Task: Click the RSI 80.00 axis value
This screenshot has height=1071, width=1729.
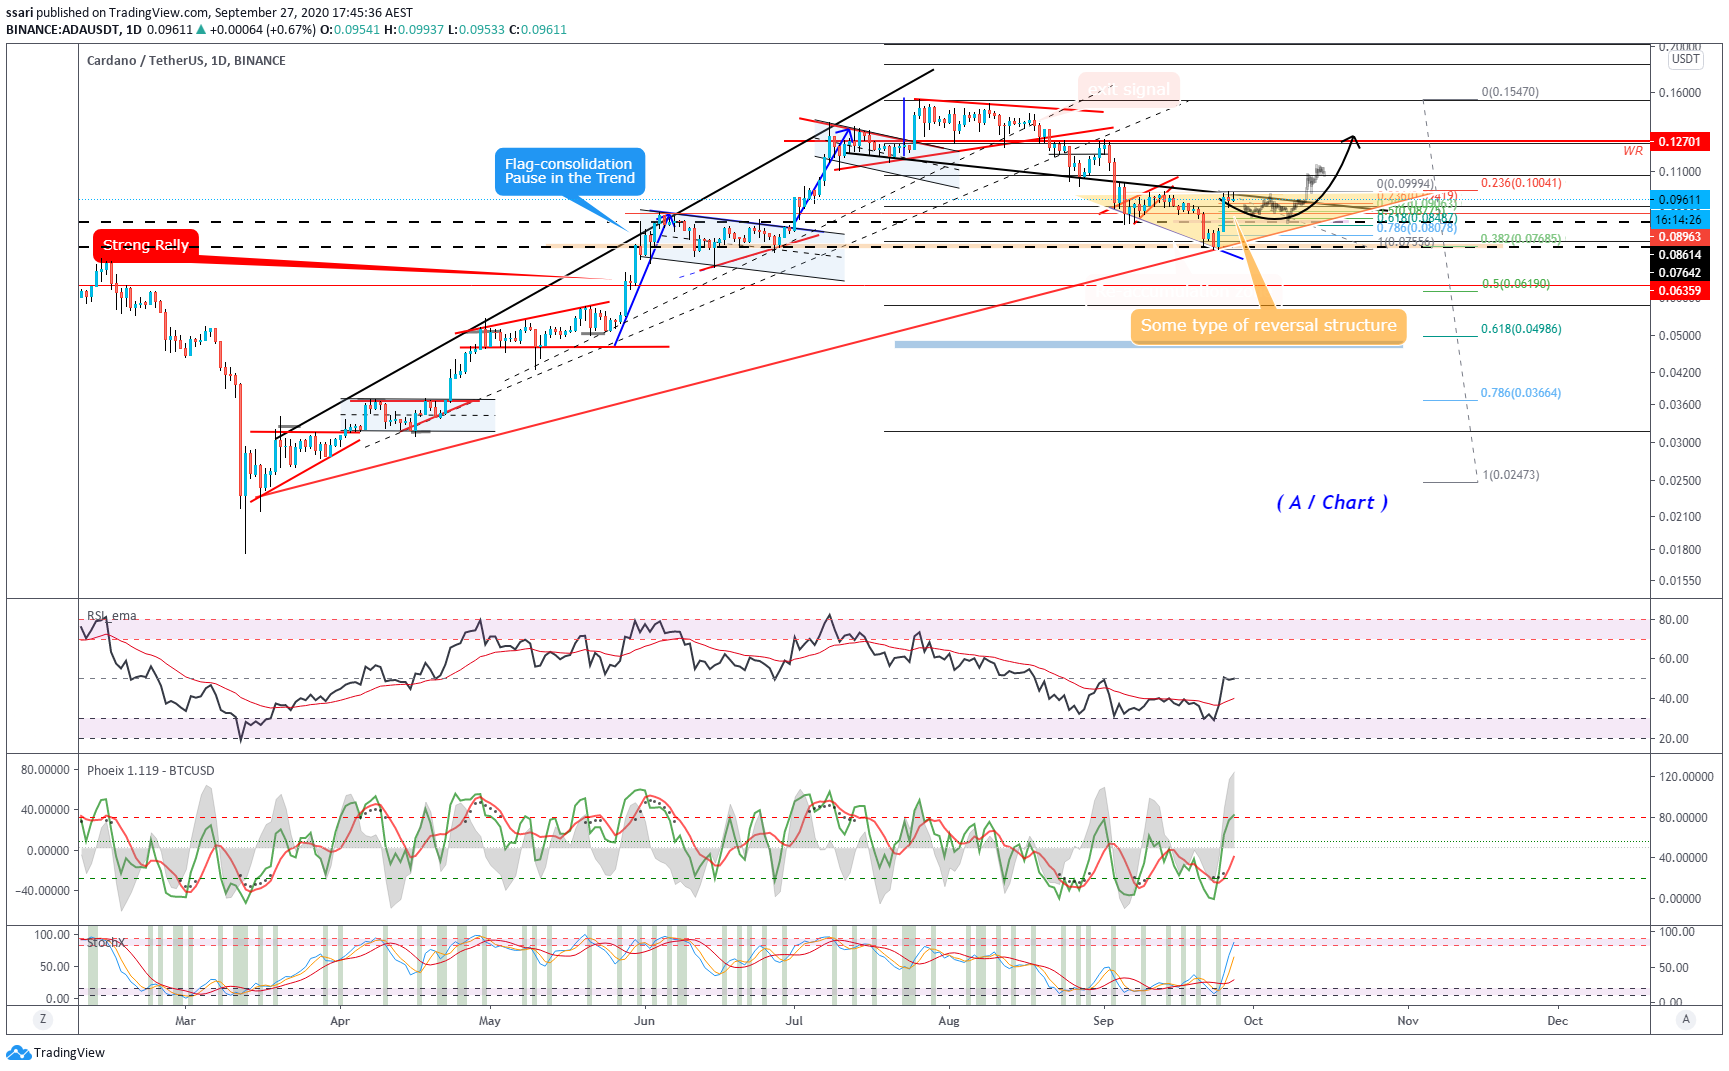Action: tap(1674, 620)
